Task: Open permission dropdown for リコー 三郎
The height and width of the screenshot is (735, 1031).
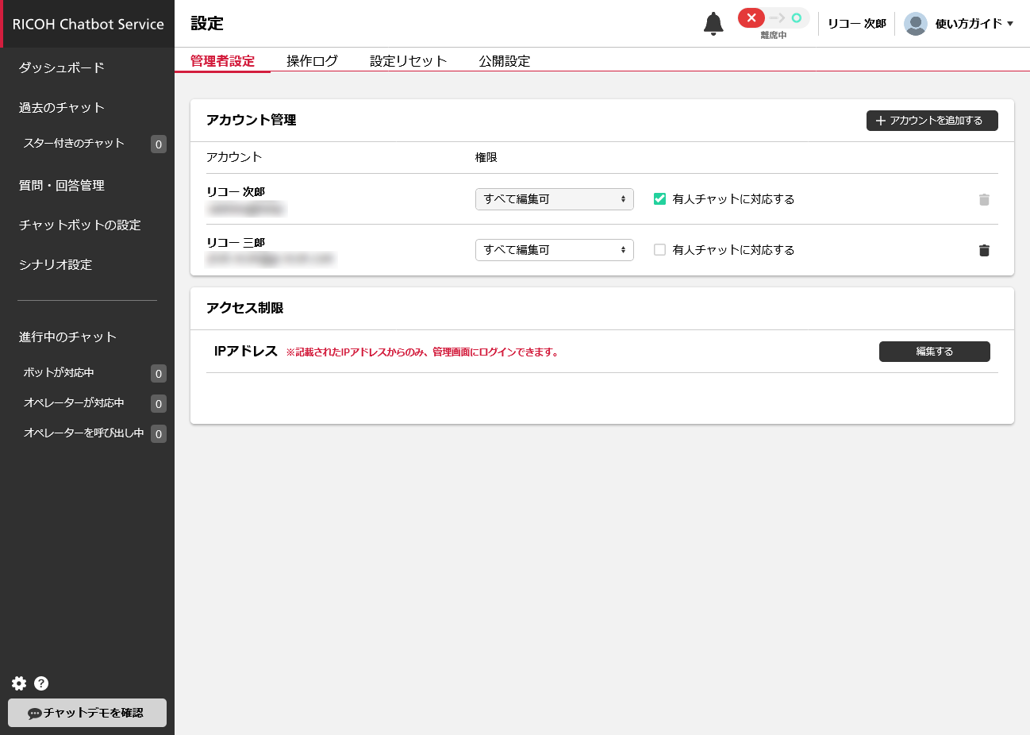Action: (554, 250)
